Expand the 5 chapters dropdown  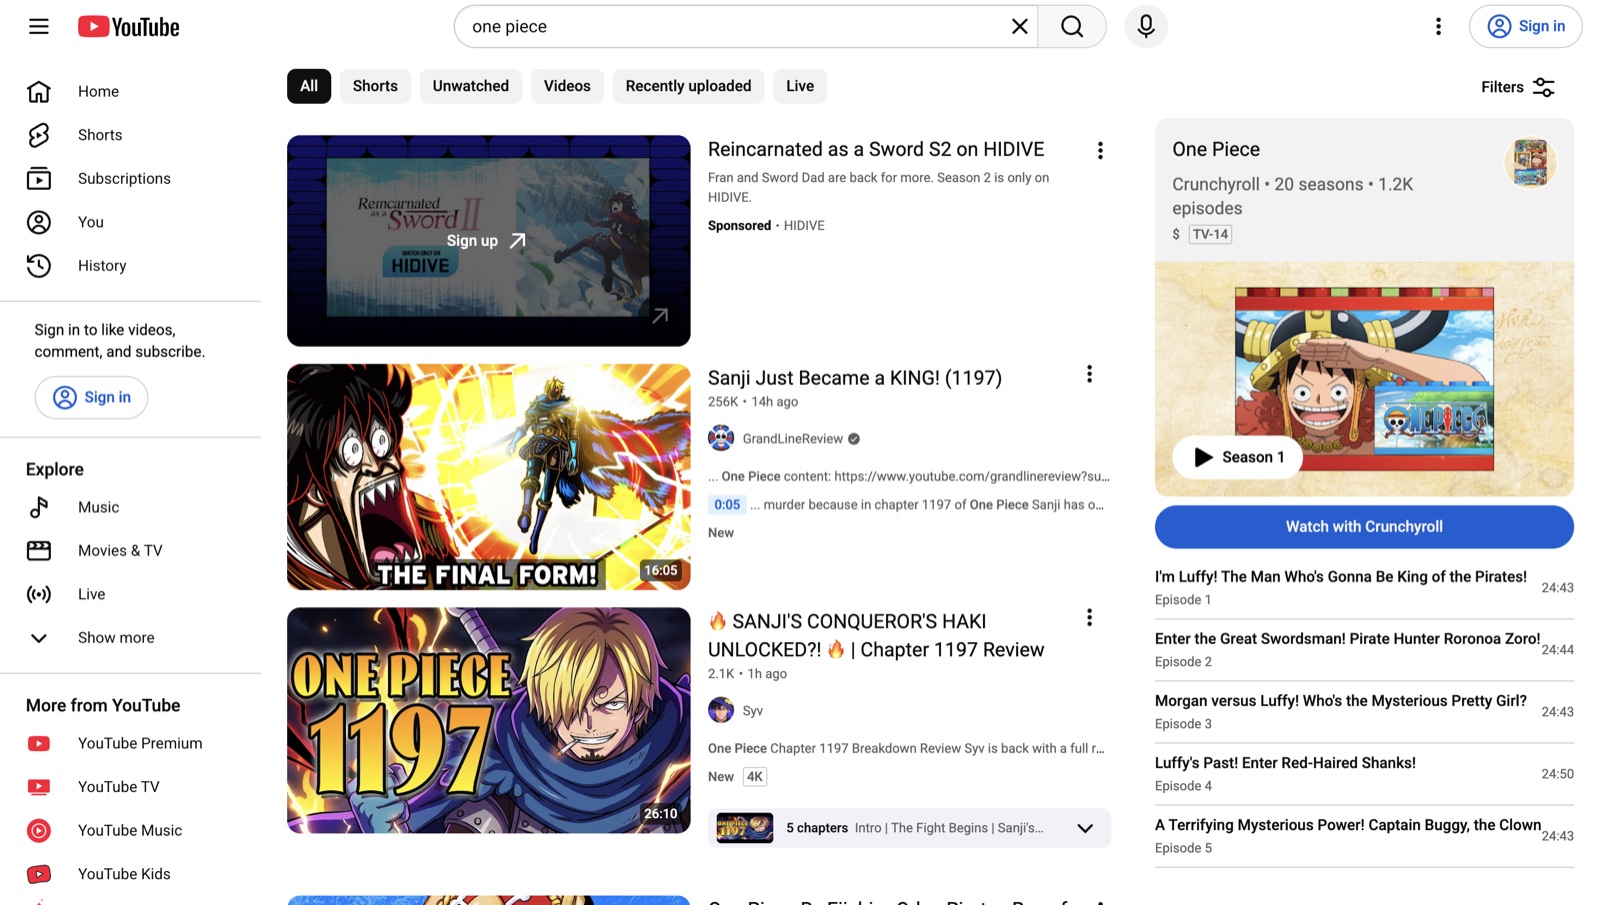coord(1085,828)
